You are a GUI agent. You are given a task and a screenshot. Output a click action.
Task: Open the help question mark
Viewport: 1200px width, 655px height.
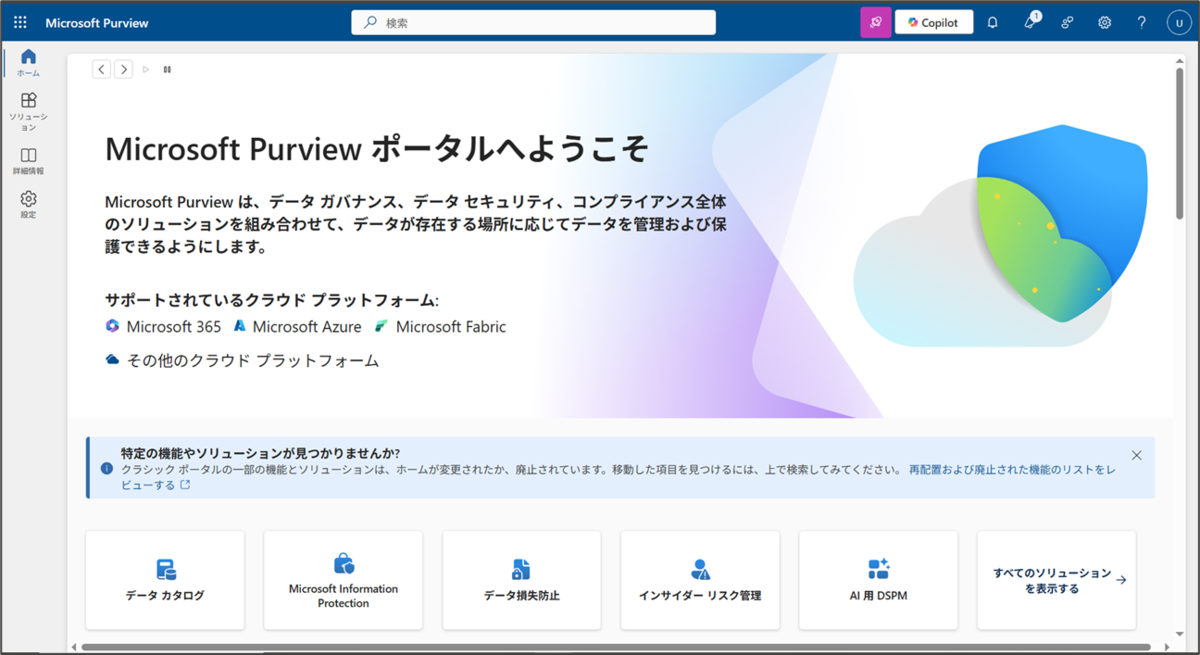1142,22
